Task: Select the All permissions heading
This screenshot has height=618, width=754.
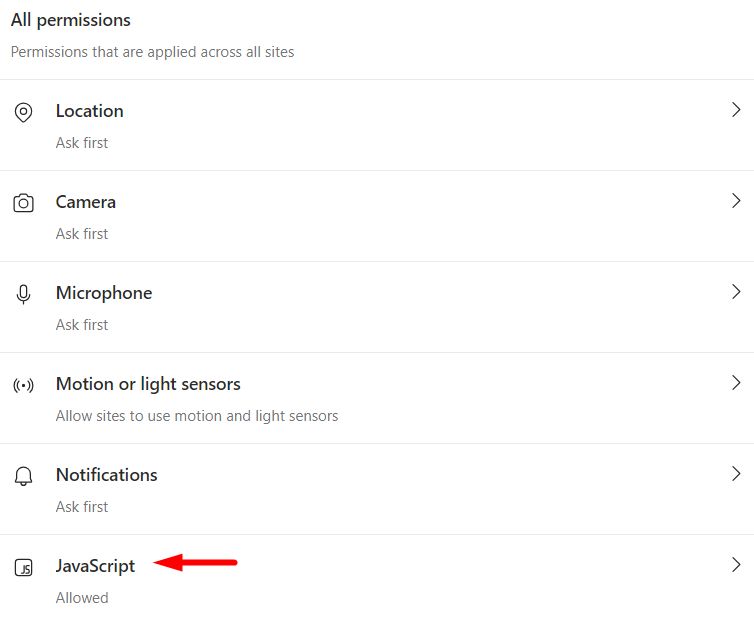Action: pyautogui.click(x=71, y=20)
